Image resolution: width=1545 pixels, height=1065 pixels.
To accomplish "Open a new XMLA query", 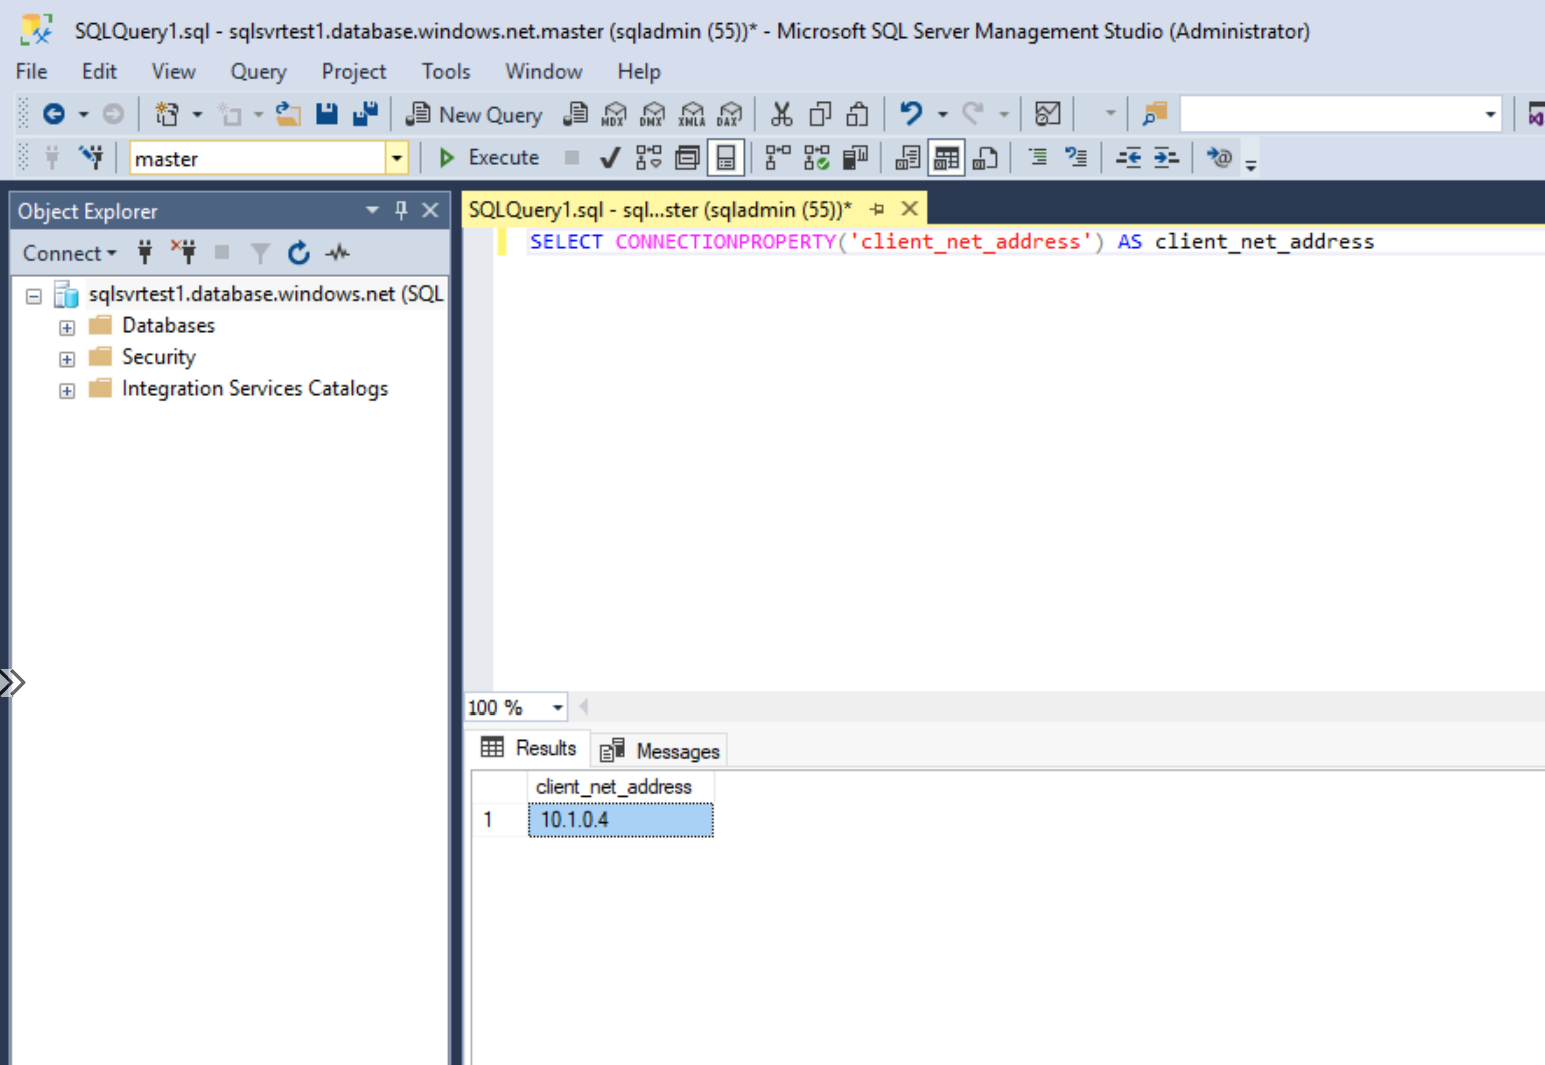I will (692, 114).
